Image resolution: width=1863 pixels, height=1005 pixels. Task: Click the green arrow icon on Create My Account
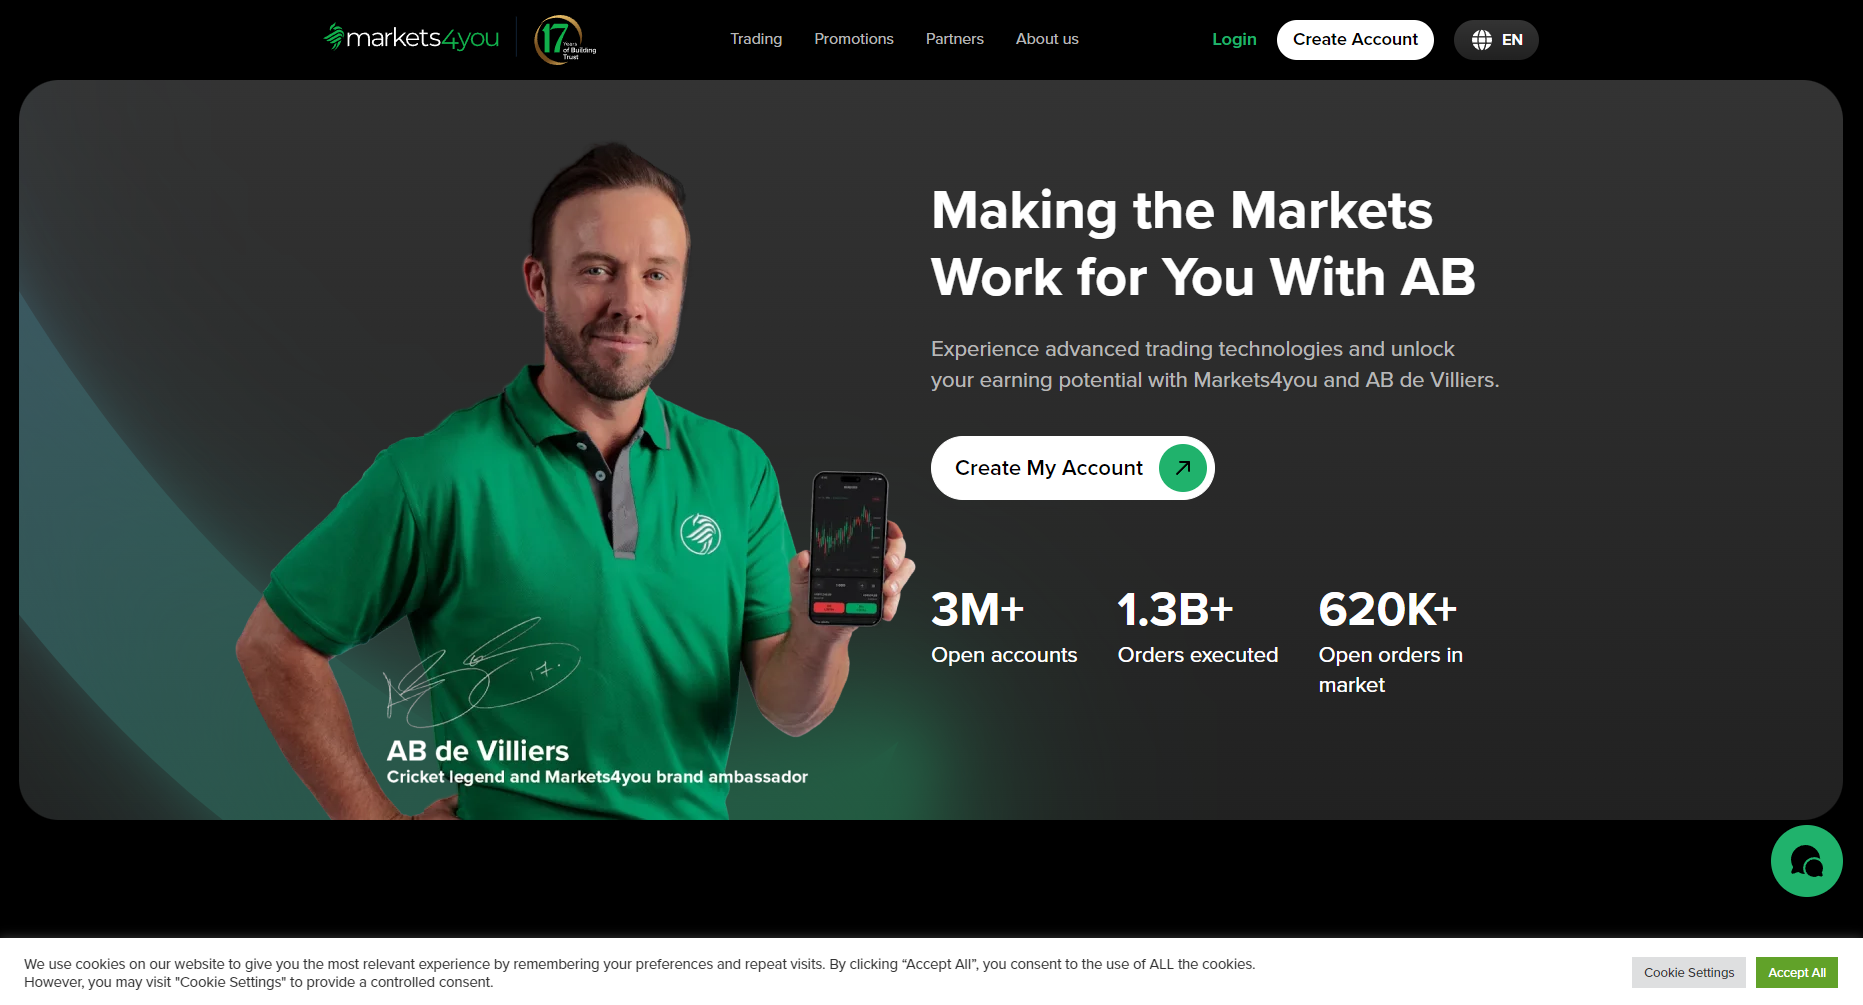pos(1183,468)
